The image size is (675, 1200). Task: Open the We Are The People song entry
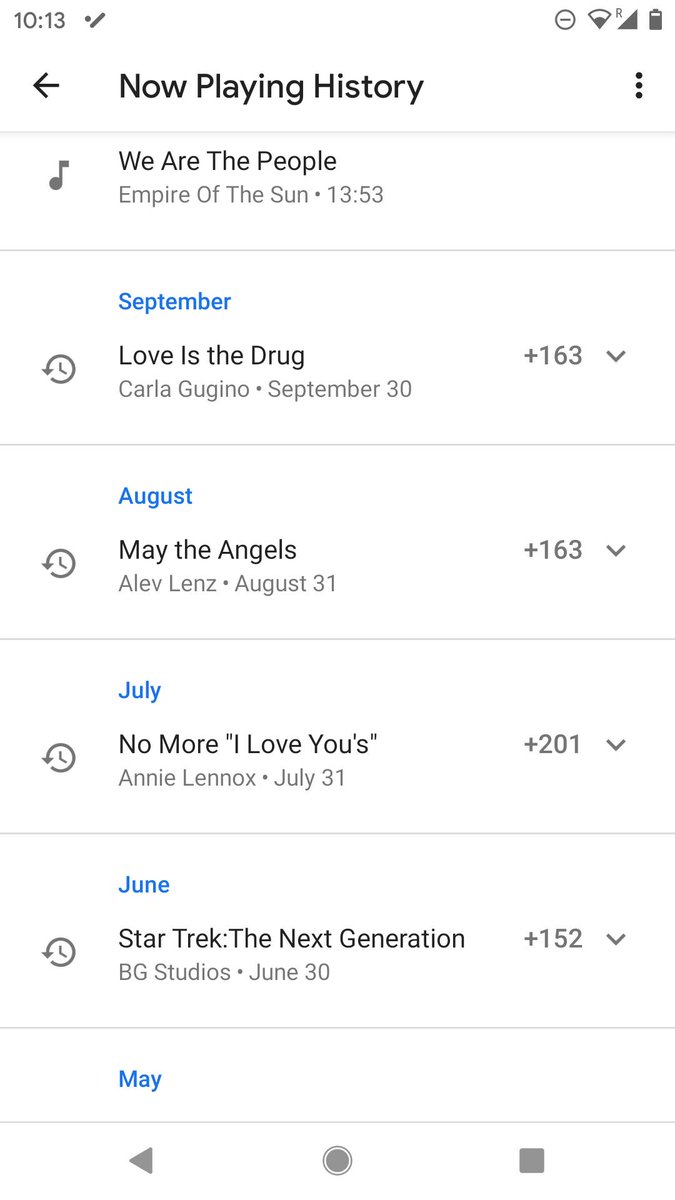(250, 177)
